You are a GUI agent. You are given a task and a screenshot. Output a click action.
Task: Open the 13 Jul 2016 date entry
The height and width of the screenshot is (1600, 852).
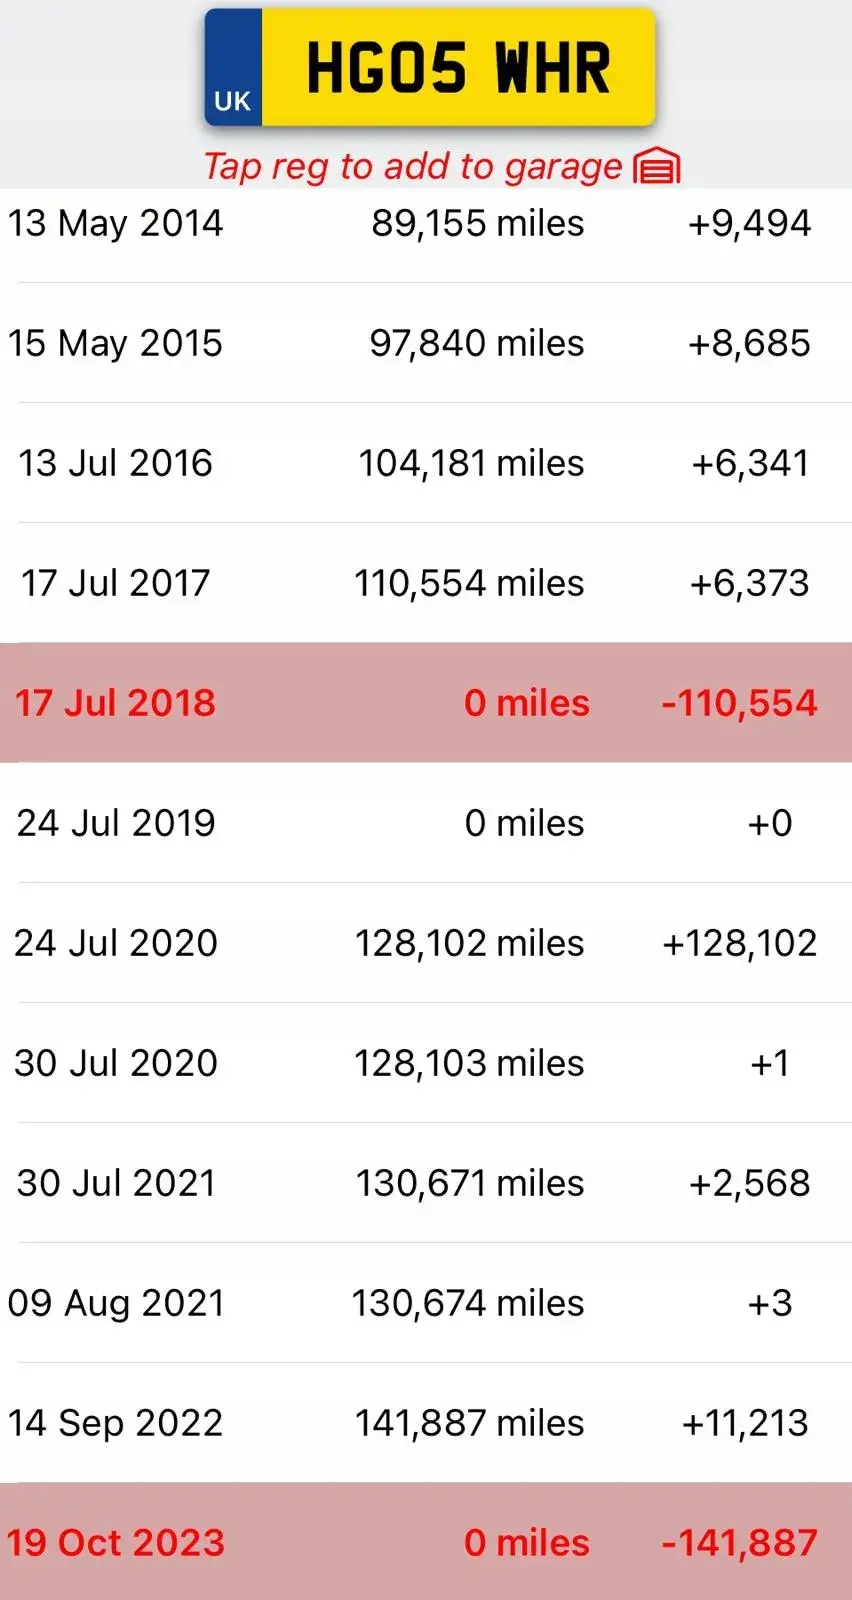click(115, 463)
